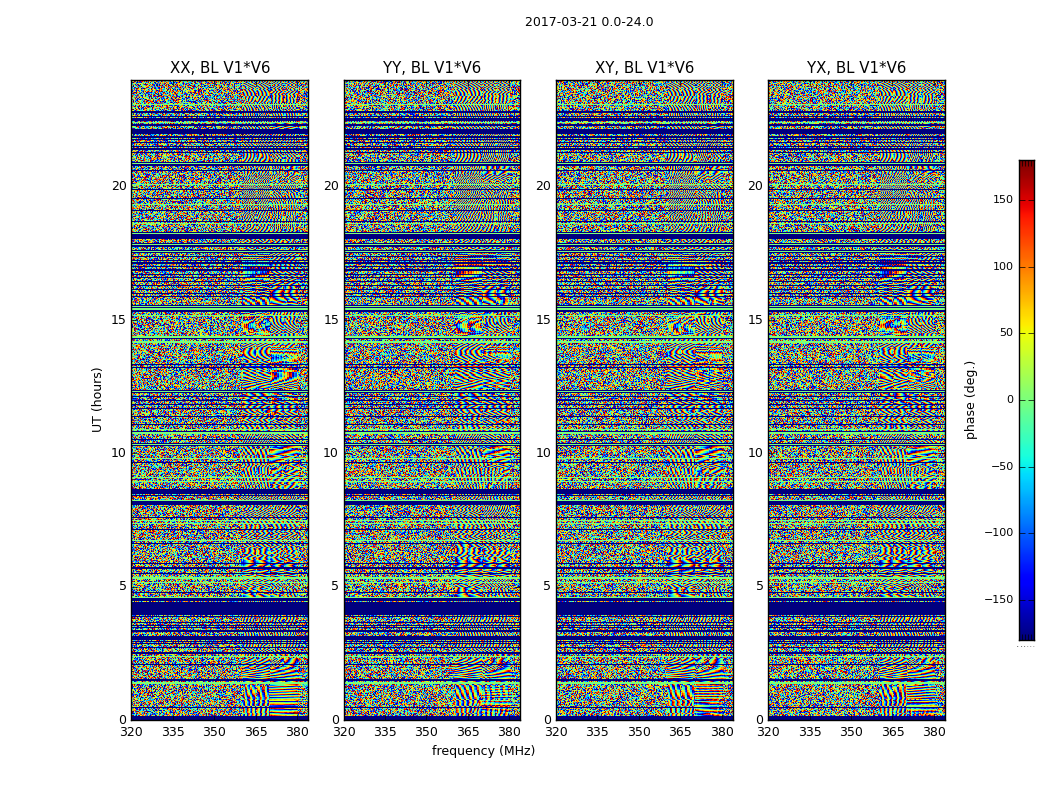
Task: Click the XY phase waterfall plot
Action: (x=644, y=400)
